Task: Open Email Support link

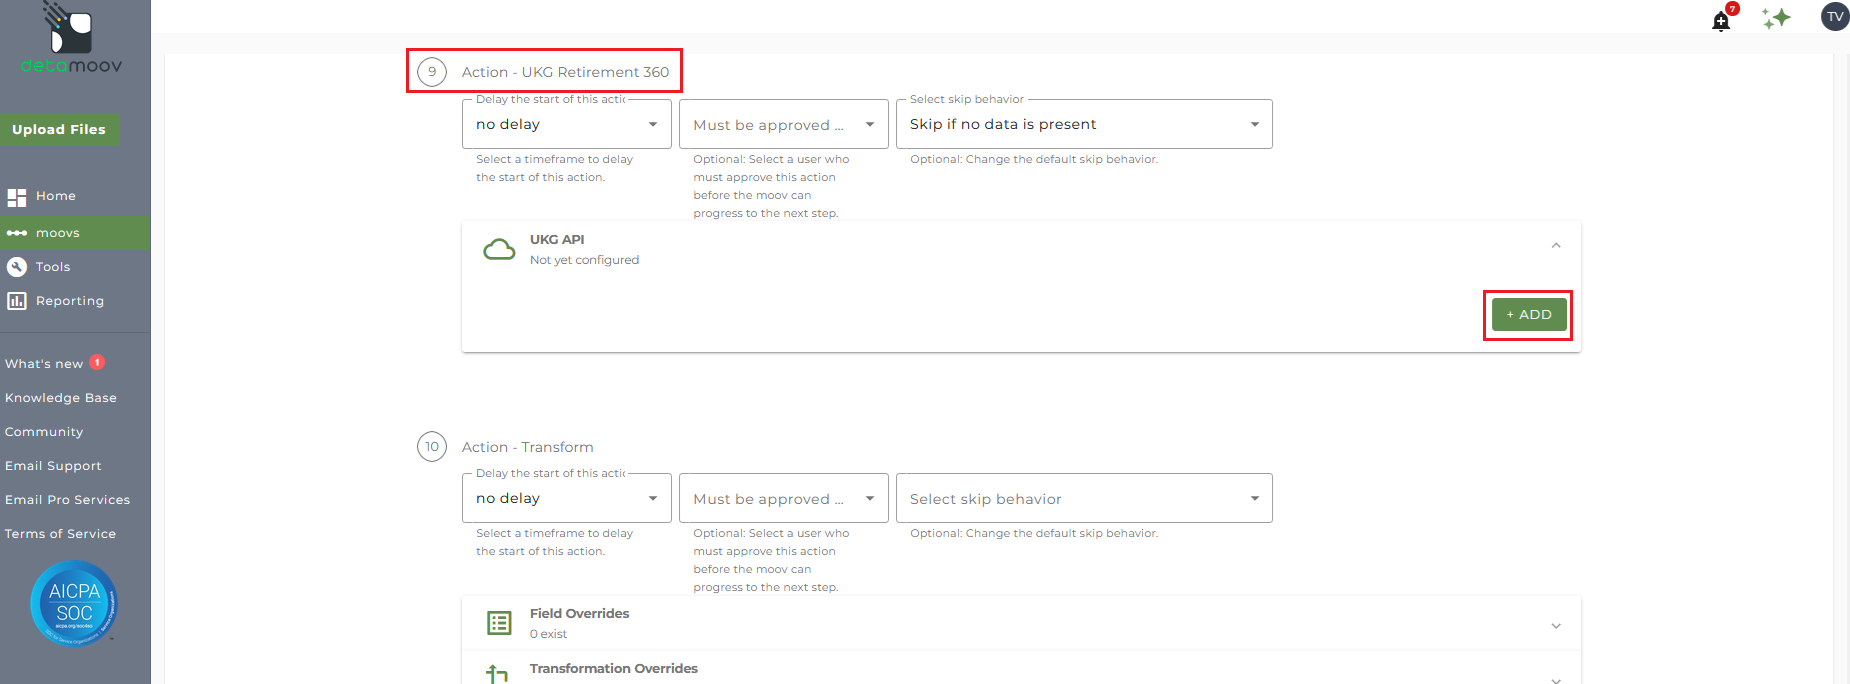Action: pyautogui.click(x=53, y=466)
